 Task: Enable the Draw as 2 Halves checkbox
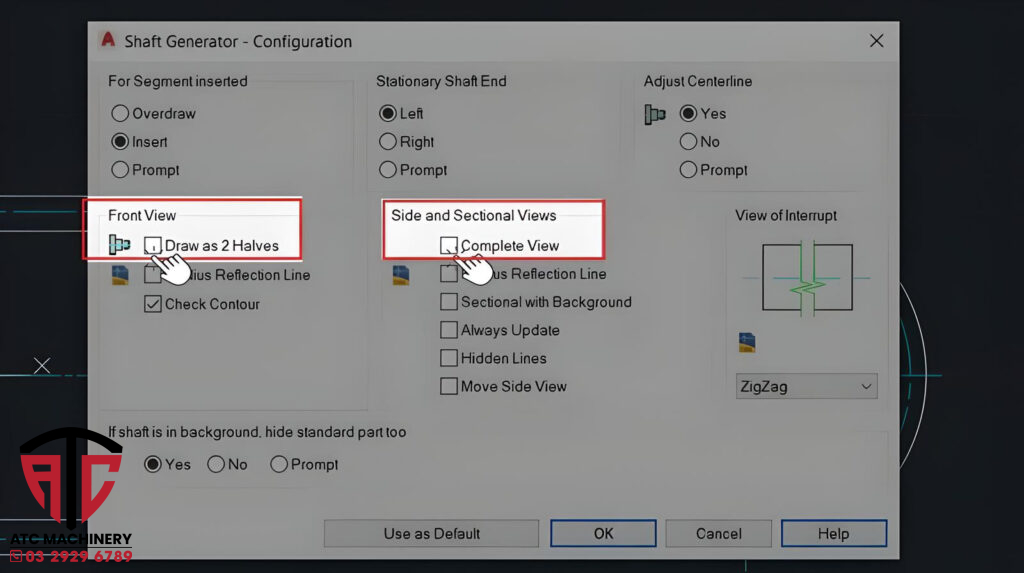153,245
